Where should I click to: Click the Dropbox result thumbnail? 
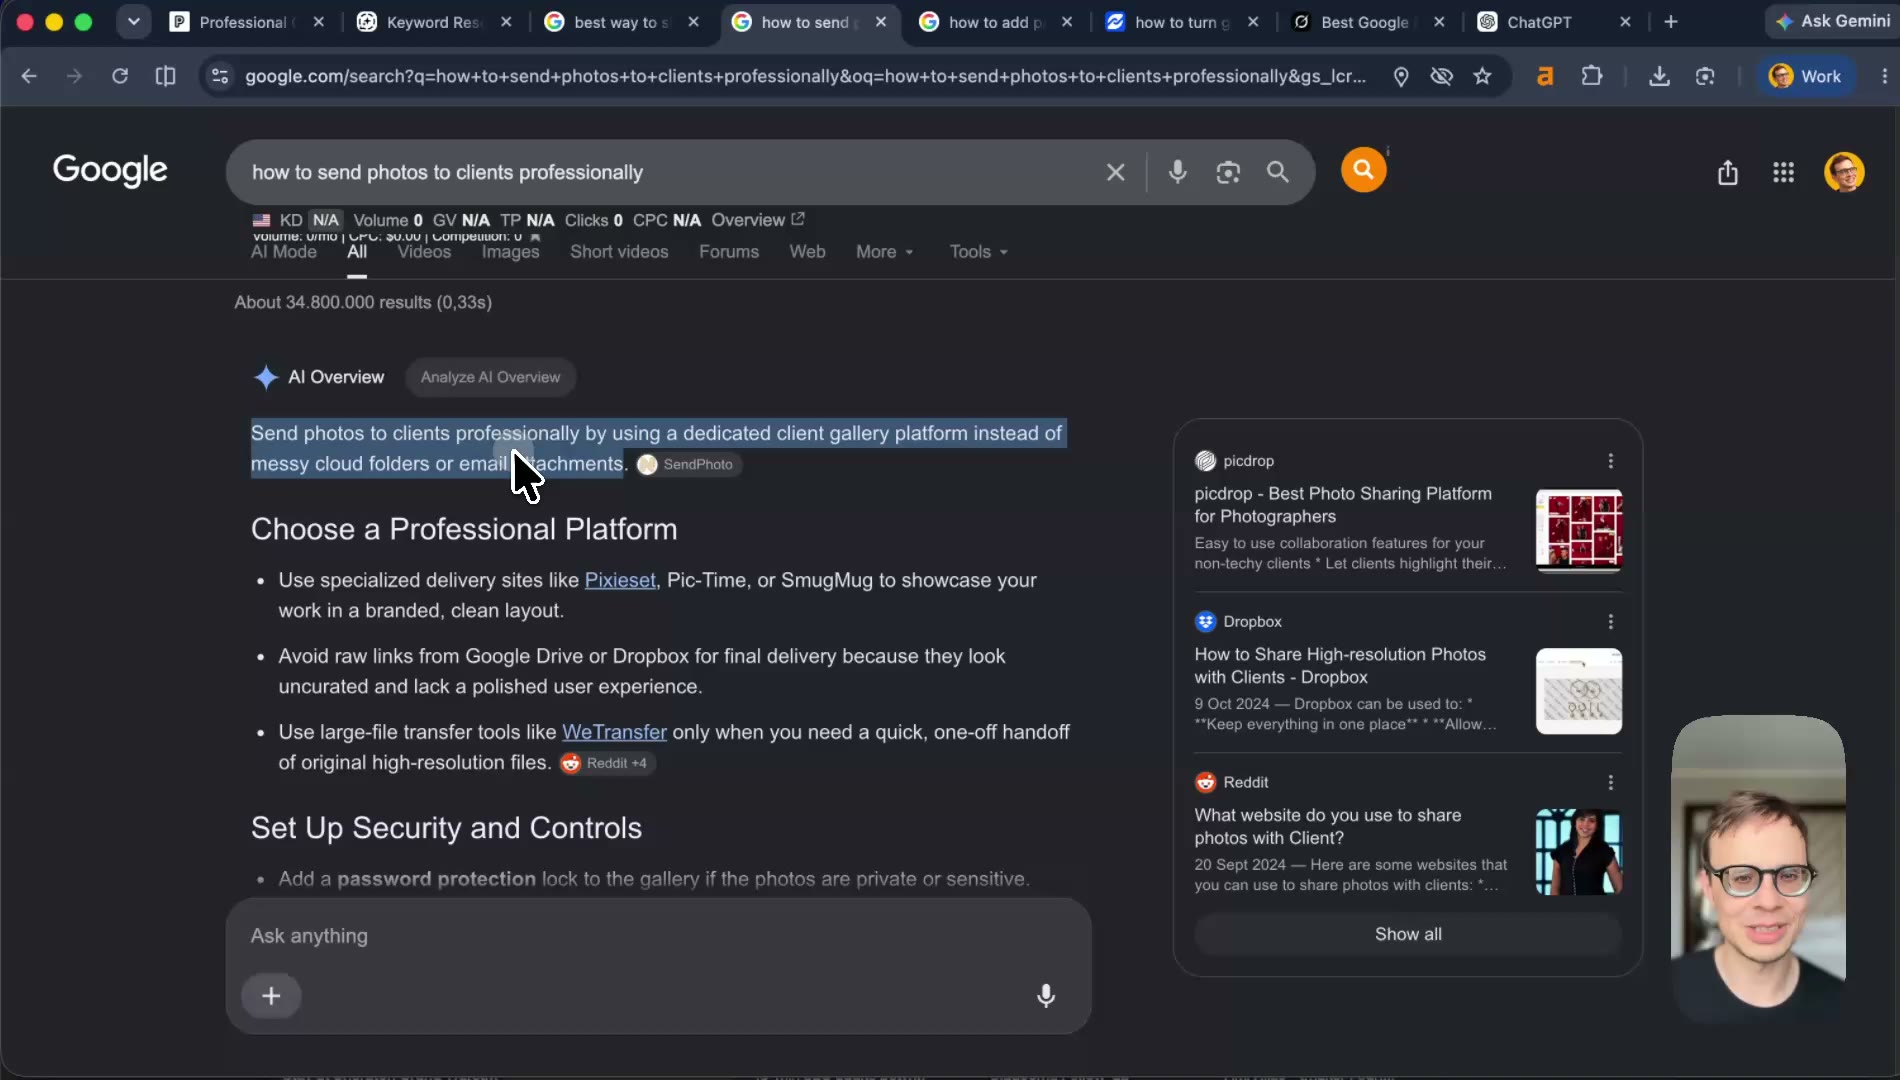pyautogui.click(x=1579, y=691)
